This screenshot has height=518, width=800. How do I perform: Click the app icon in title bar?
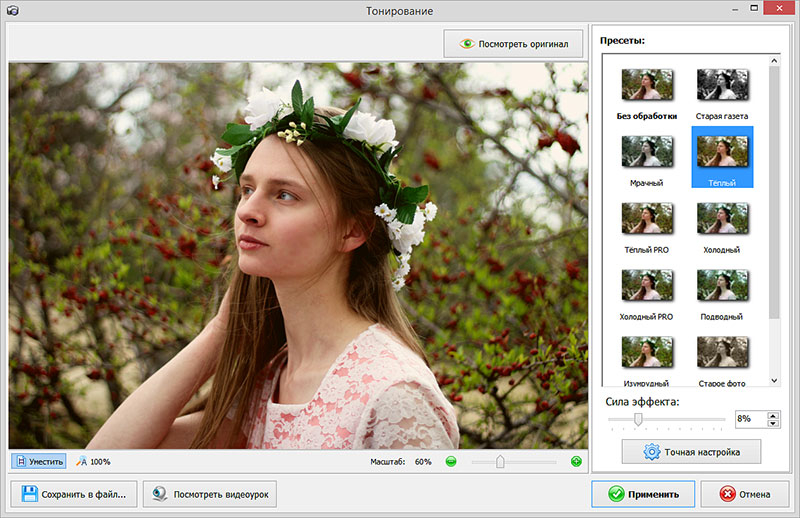coord(12,10)
